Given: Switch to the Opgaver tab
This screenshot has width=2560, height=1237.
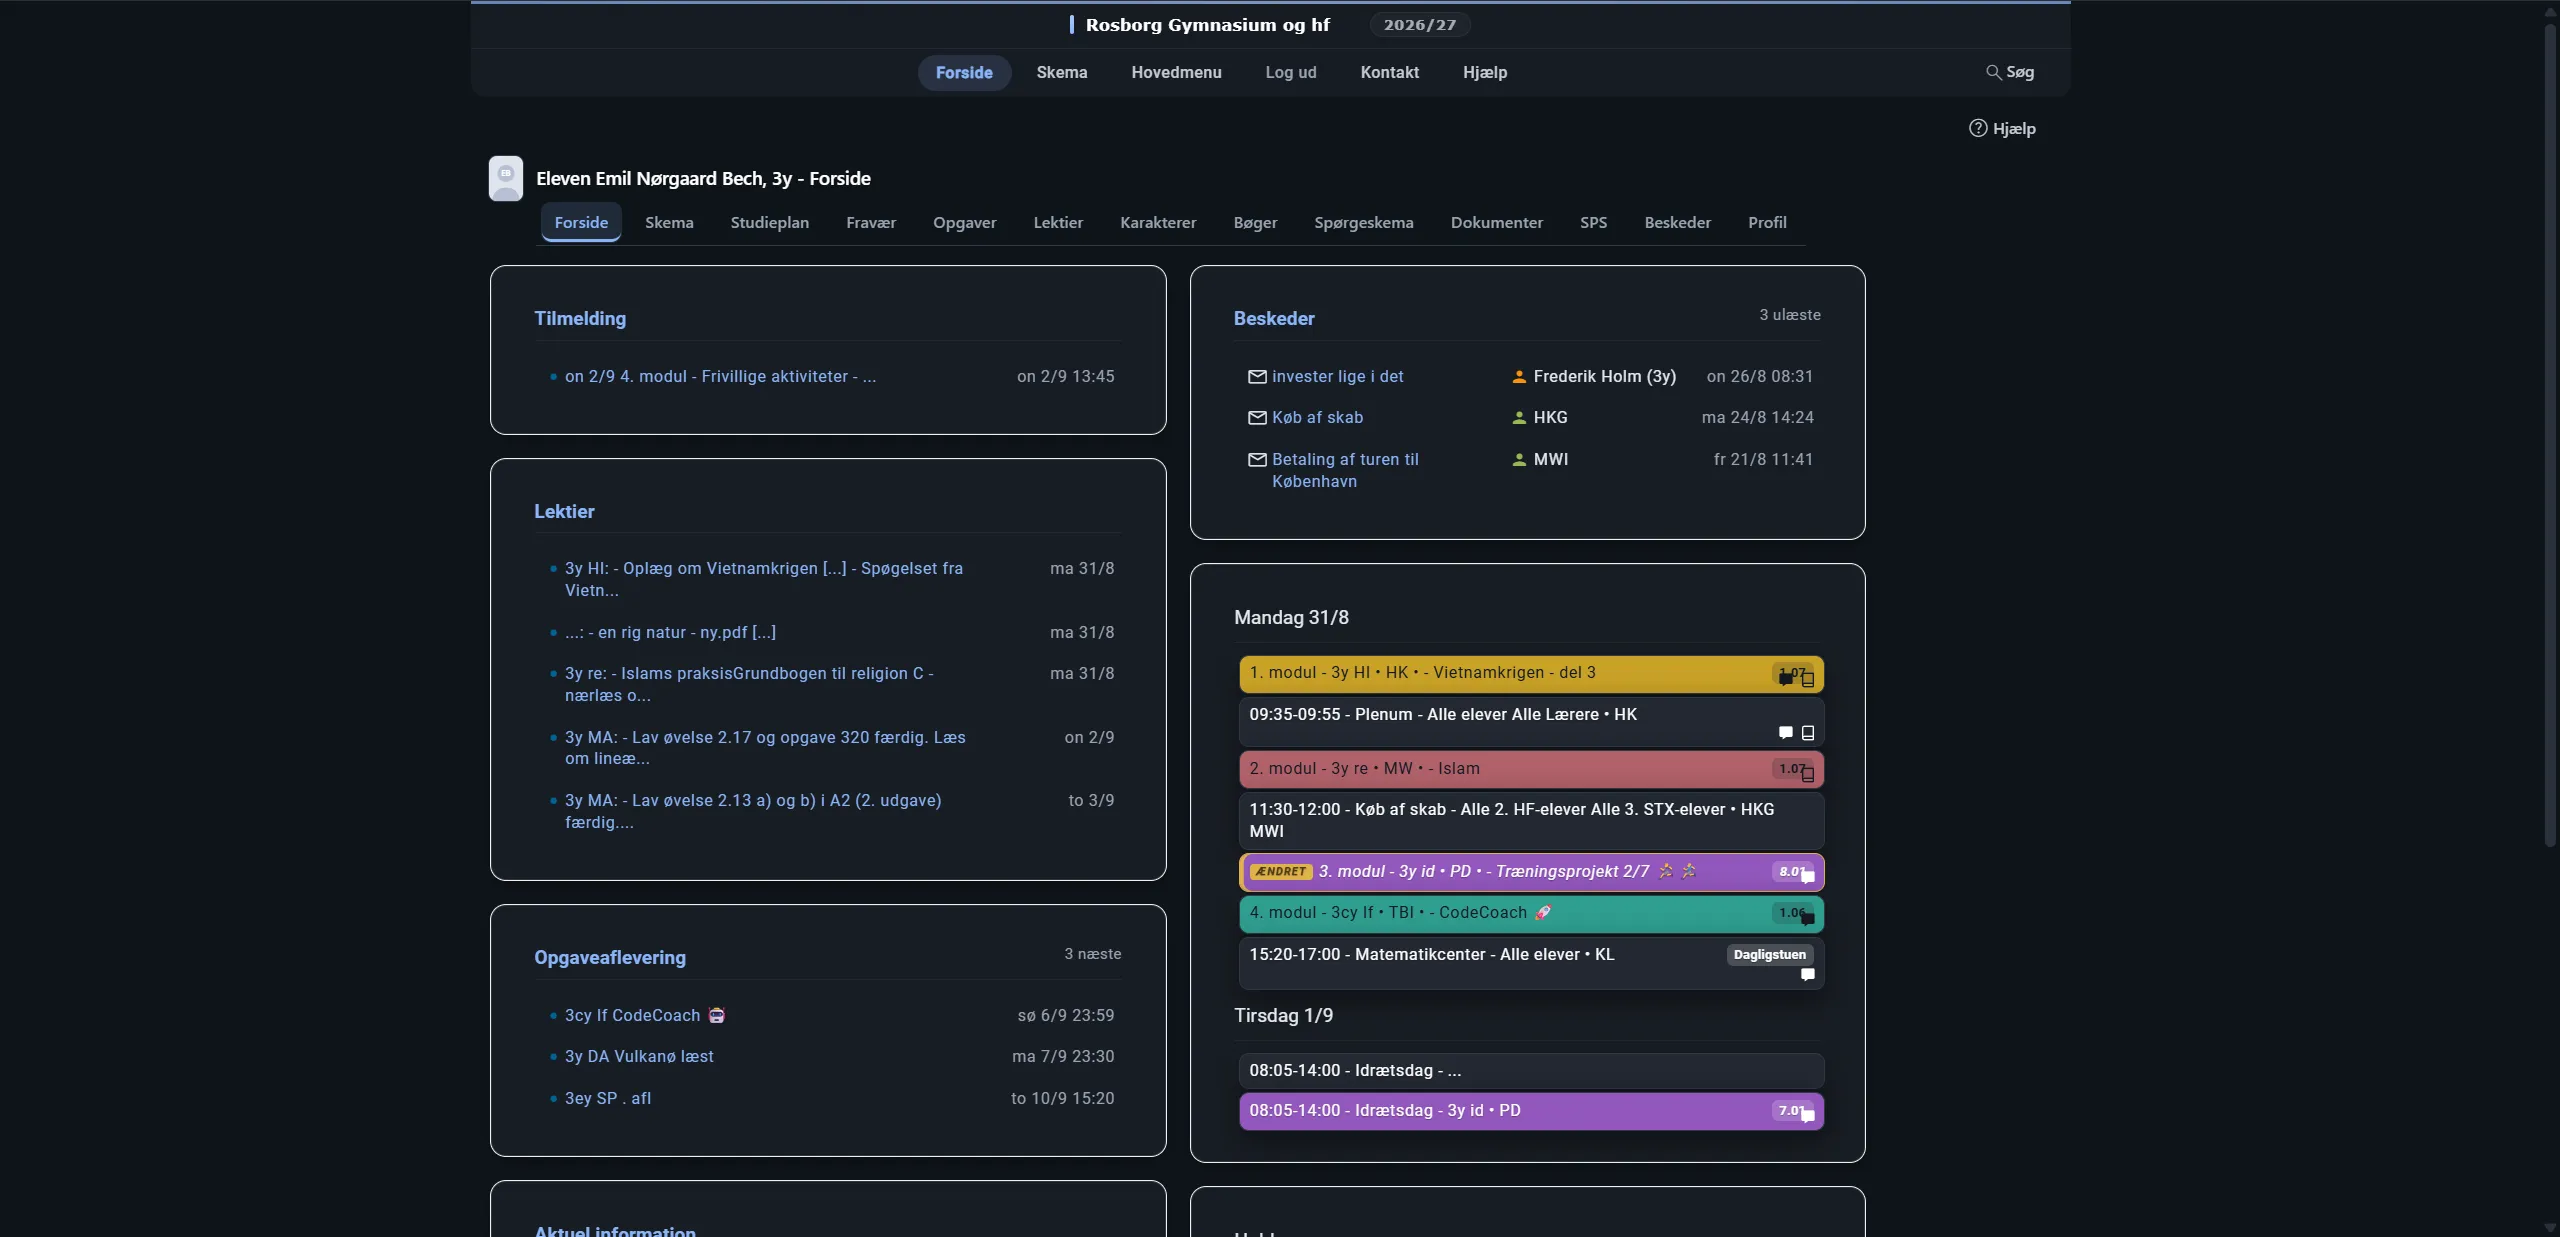Looking at the screenshot, I should point(964,222).
